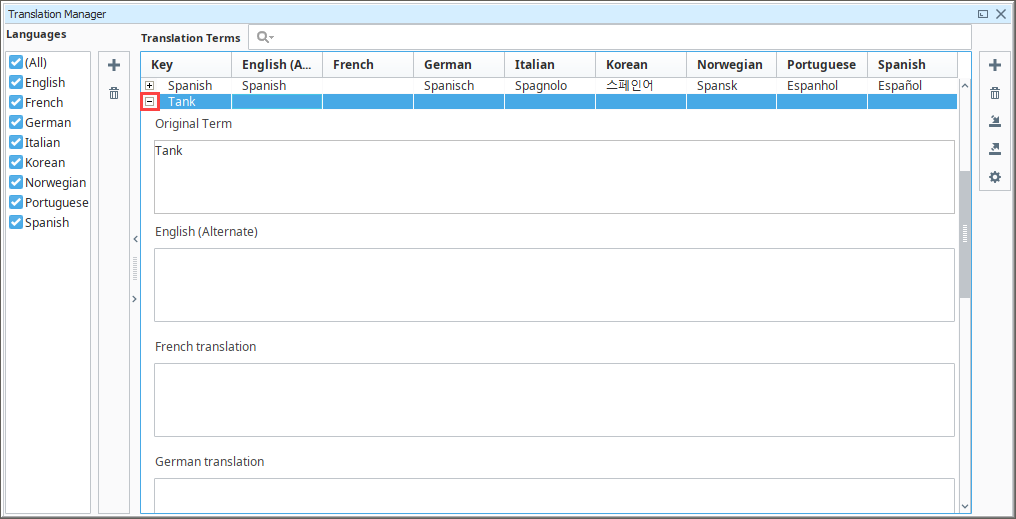Screen dimensions: 1016x519
Task: Collapse Languages panel with left arrow
Action: click(x=135, y=239)
